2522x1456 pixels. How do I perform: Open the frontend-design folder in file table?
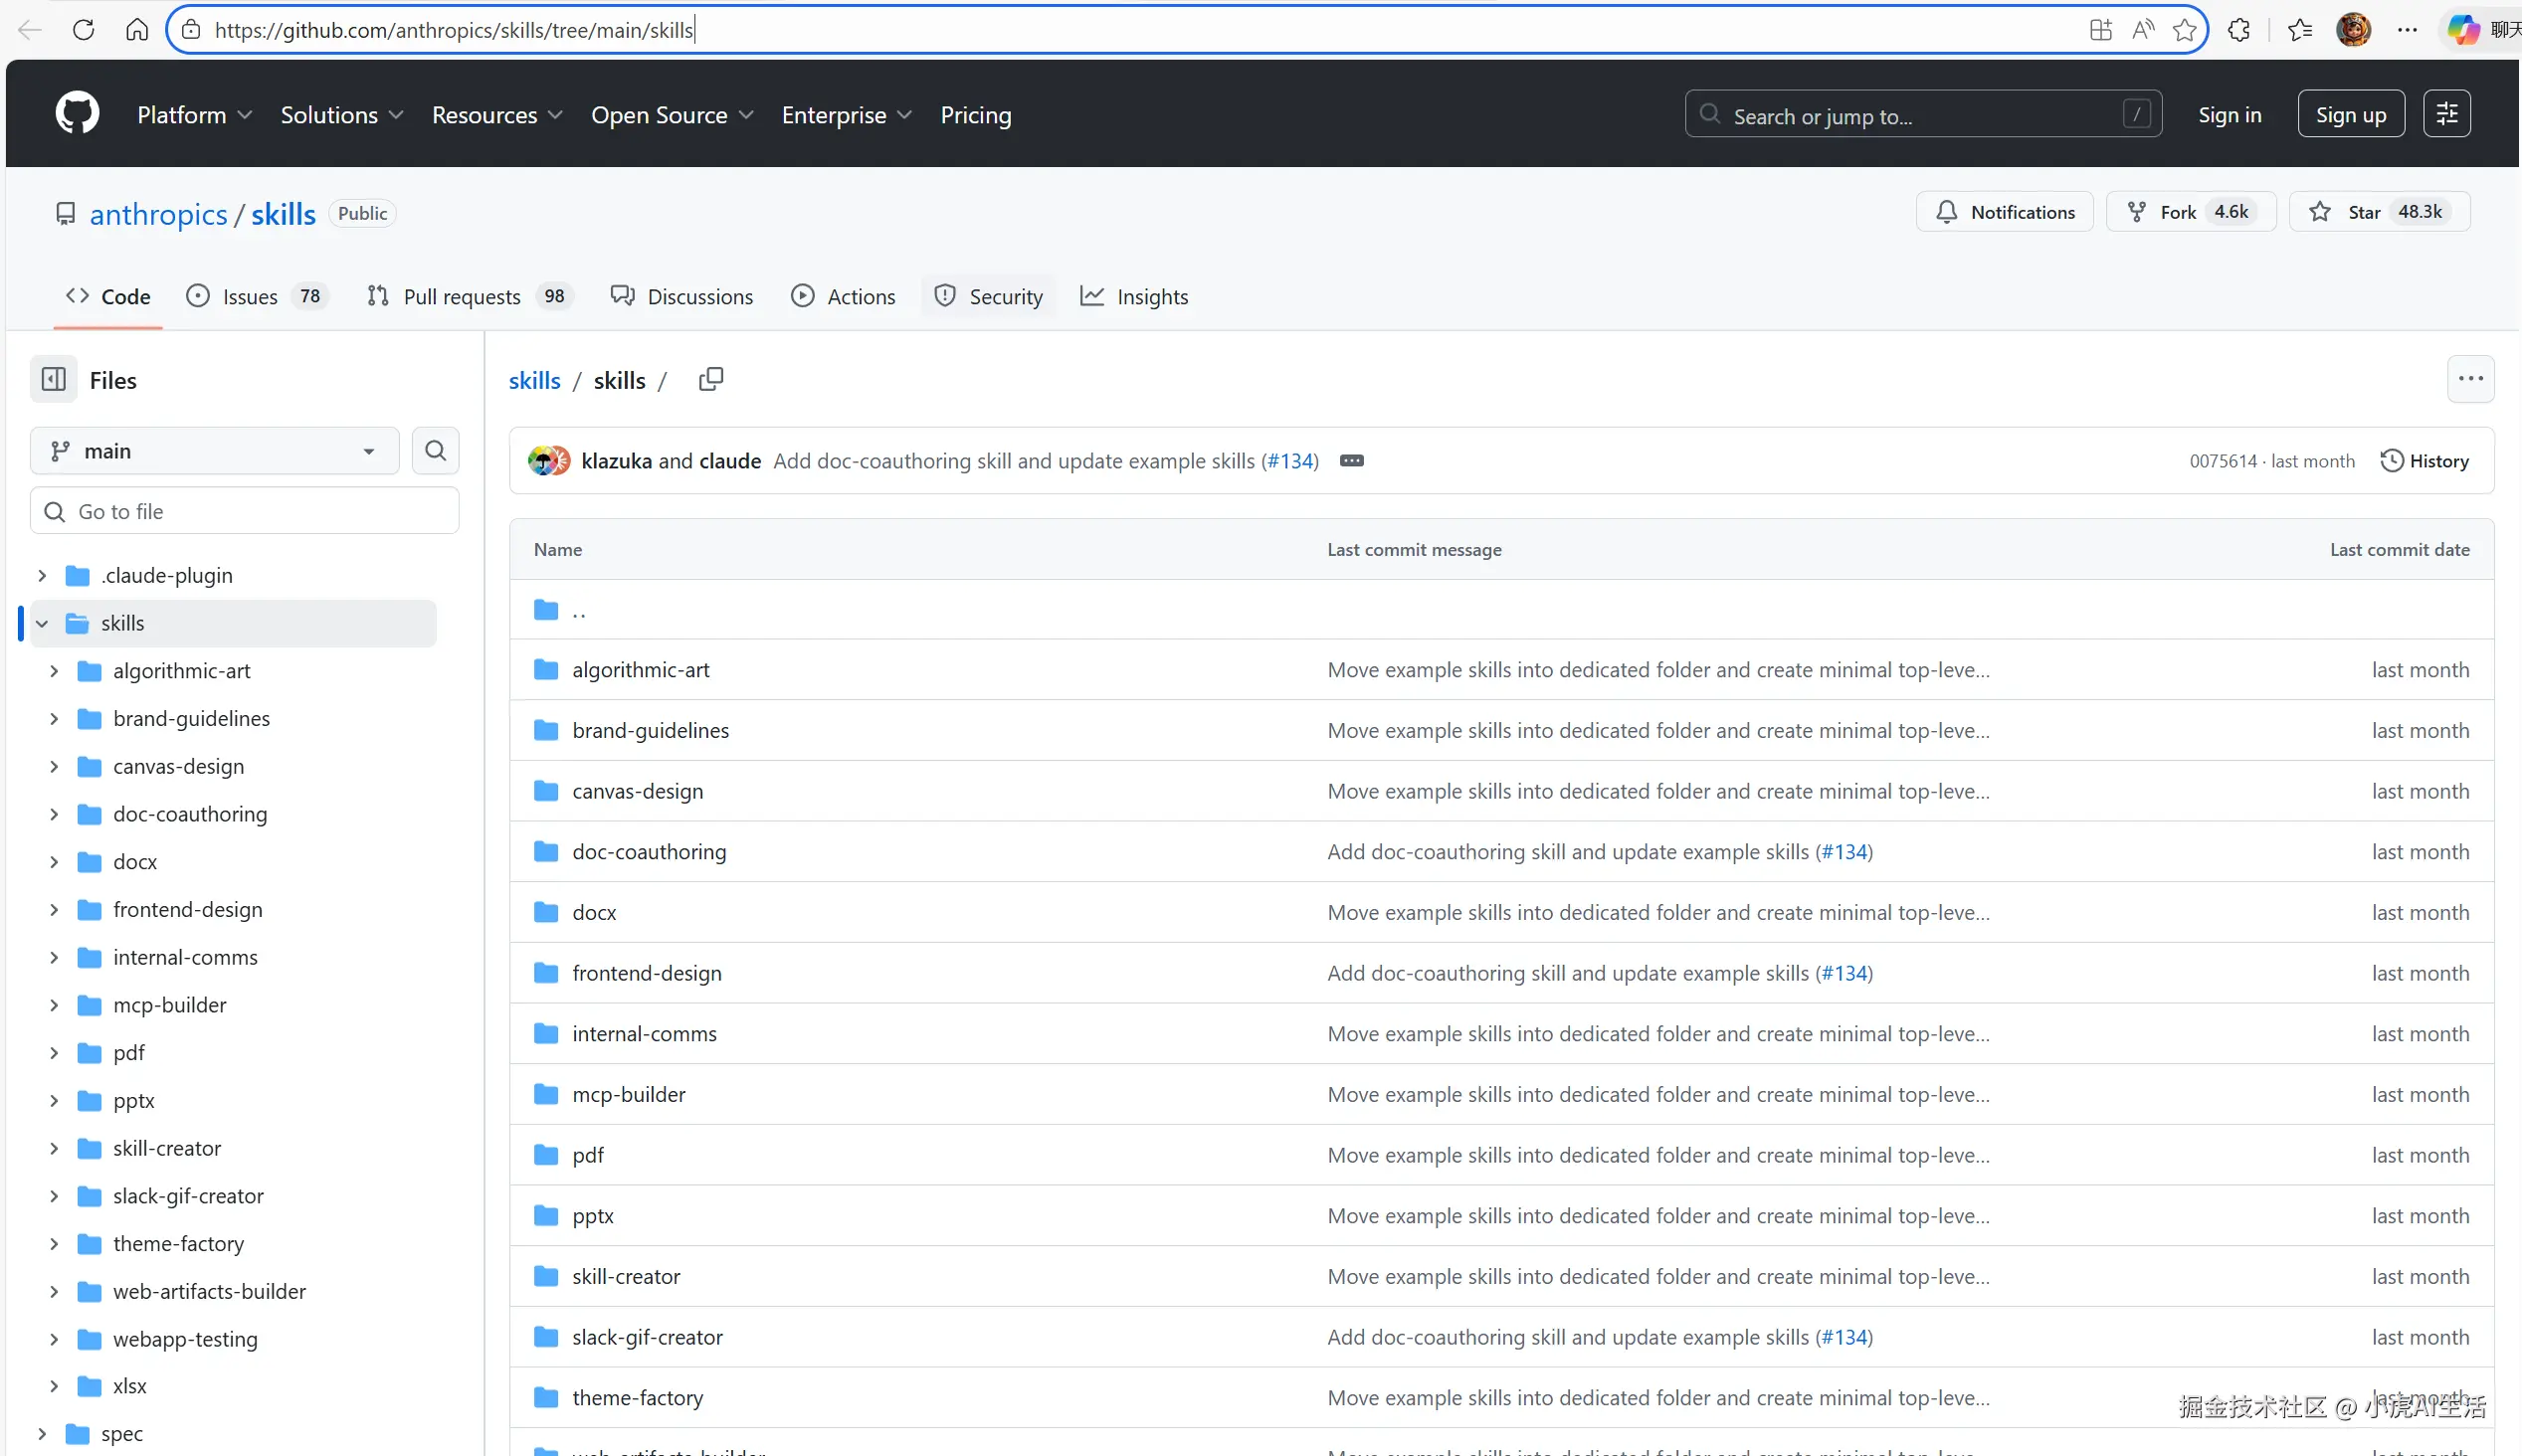click(646, 973)
